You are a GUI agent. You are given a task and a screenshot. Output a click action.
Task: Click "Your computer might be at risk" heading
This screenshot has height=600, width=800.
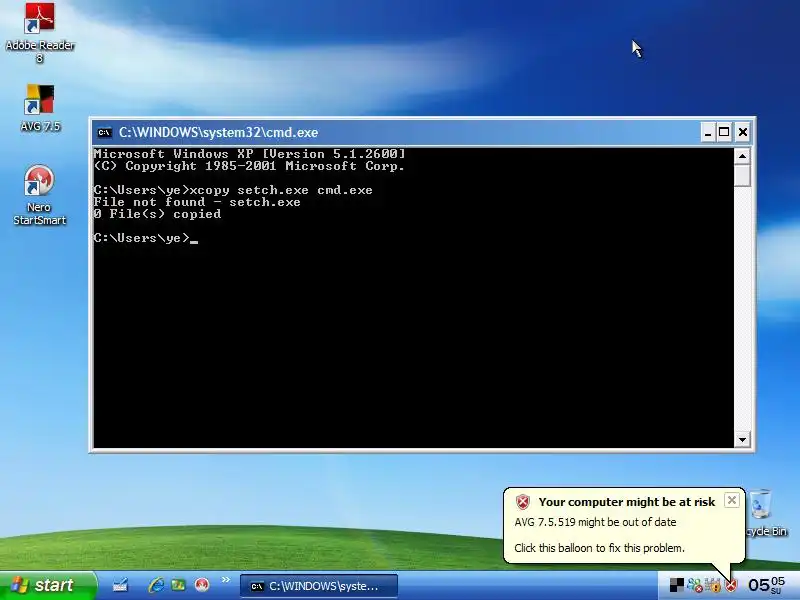[x=627, y=502]
